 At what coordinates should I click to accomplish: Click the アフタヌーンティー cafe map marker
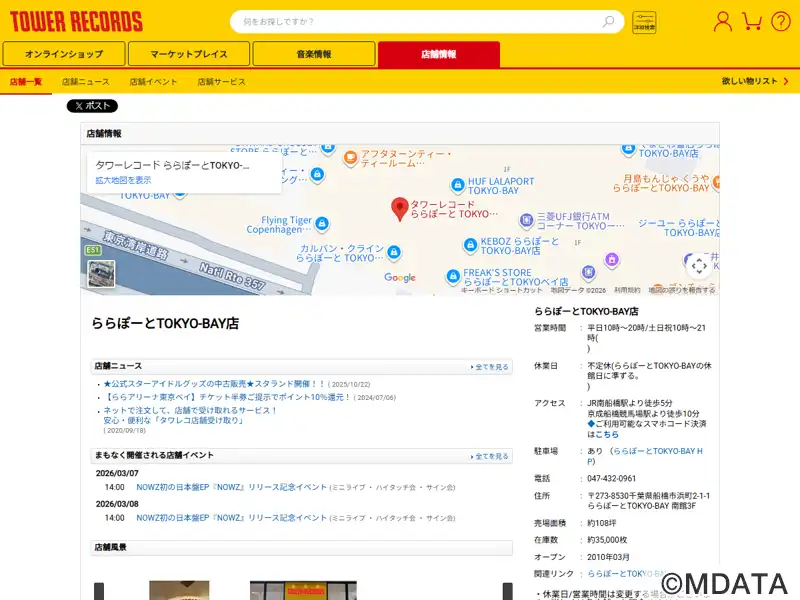(350, 158)
